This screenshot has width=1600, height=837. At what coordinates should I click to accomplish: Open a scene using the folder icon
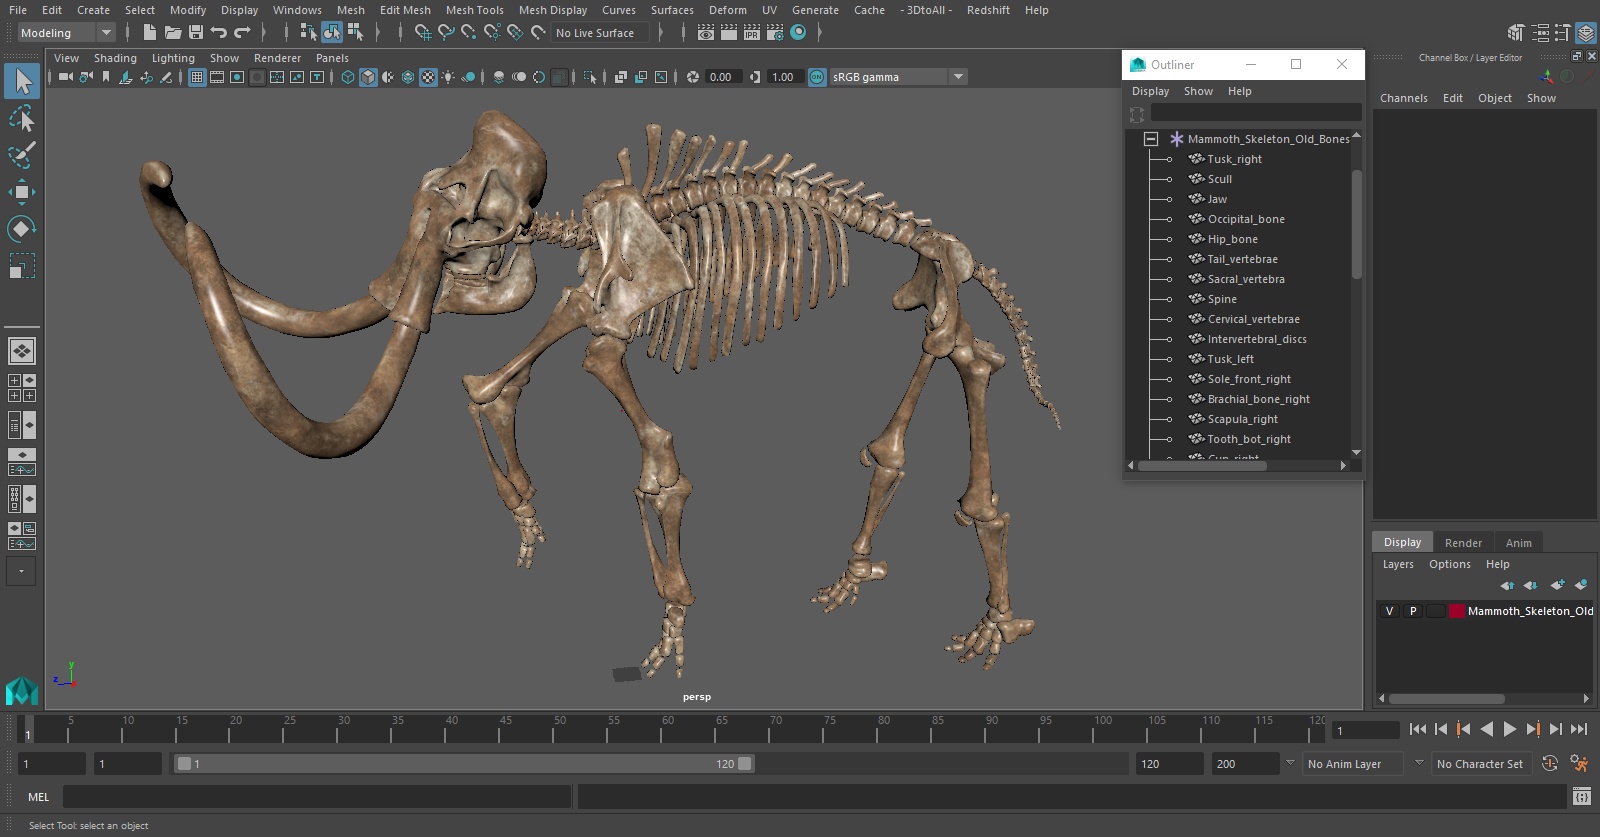pyautogui.click(x=173, y=33)
